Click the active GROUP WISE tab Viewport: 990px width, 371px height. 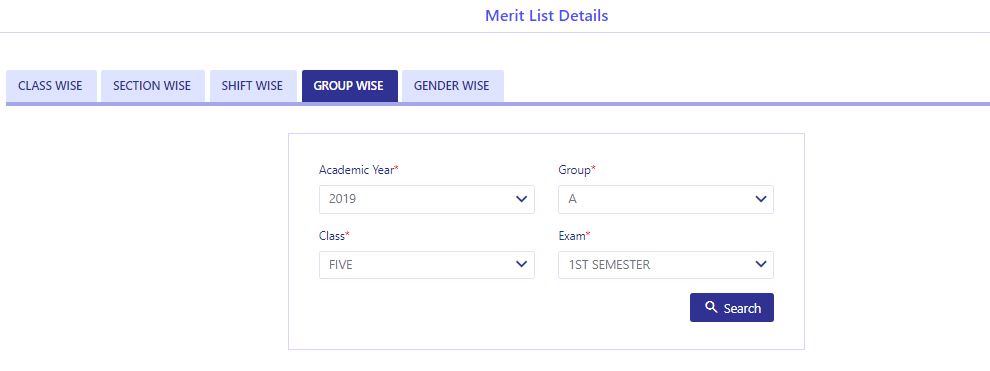click(x=349, y=86)
